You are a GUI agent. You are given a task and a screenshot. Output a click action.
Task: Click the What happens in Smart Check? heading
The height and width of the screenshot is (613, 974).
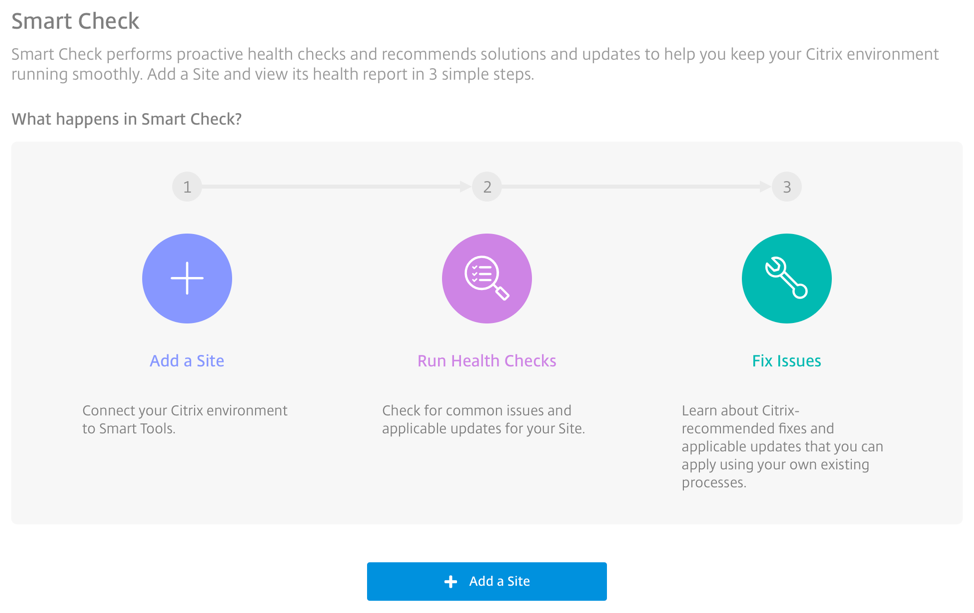pos(126,119)
